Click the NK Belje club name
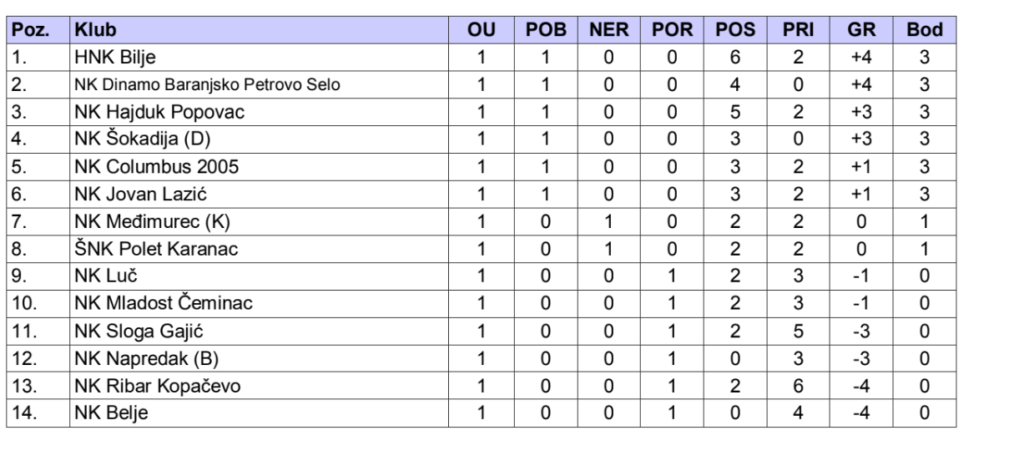 point(111,412)
